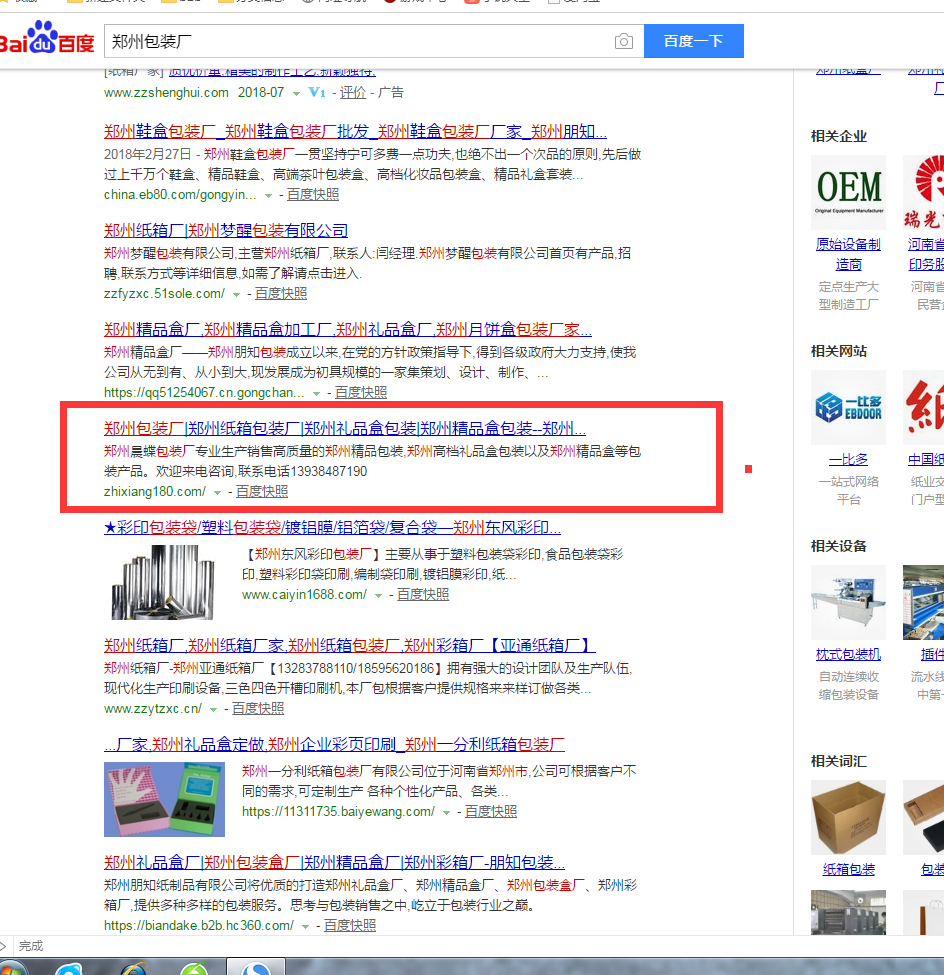Click the 一比多 EBDOOR logo
The width and height of the screenshot is (944, 975).
pos(848,407)
